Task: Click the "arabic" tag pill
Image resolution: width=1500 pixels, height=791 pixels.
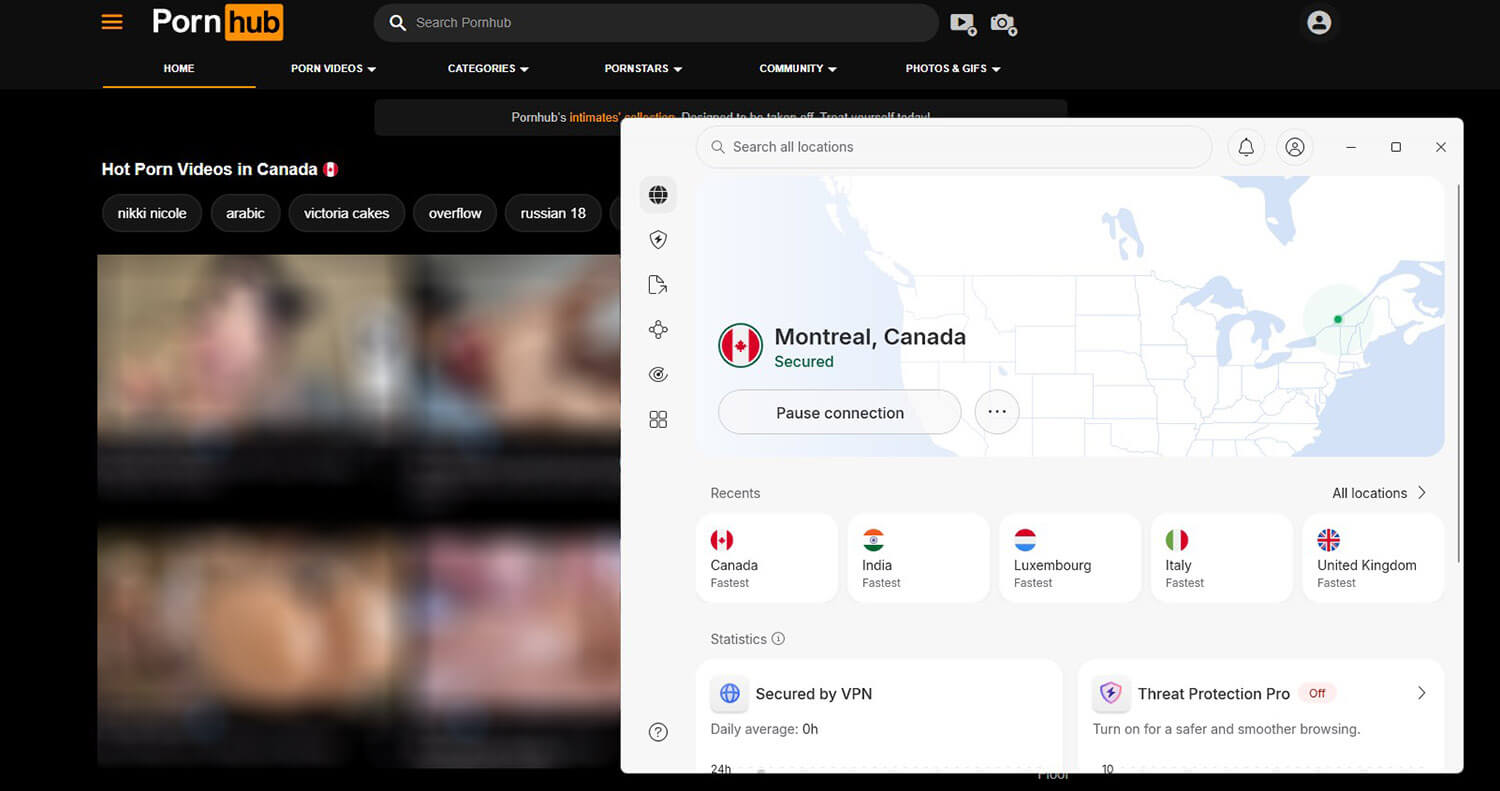Action: click(245, 213)
